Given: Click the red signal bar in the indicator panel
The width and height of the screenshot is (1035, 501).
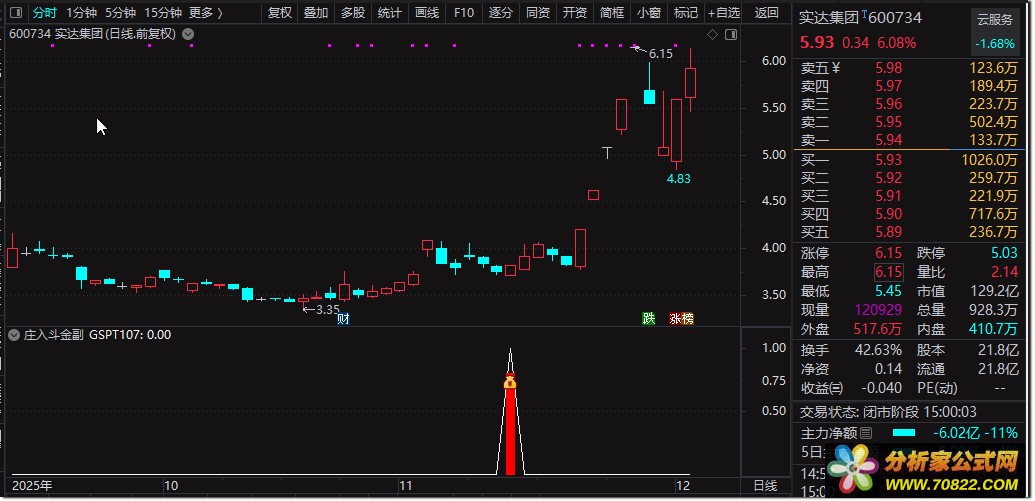Looking at the screenshot, I should pyautogui.click(x=510, y=431).
